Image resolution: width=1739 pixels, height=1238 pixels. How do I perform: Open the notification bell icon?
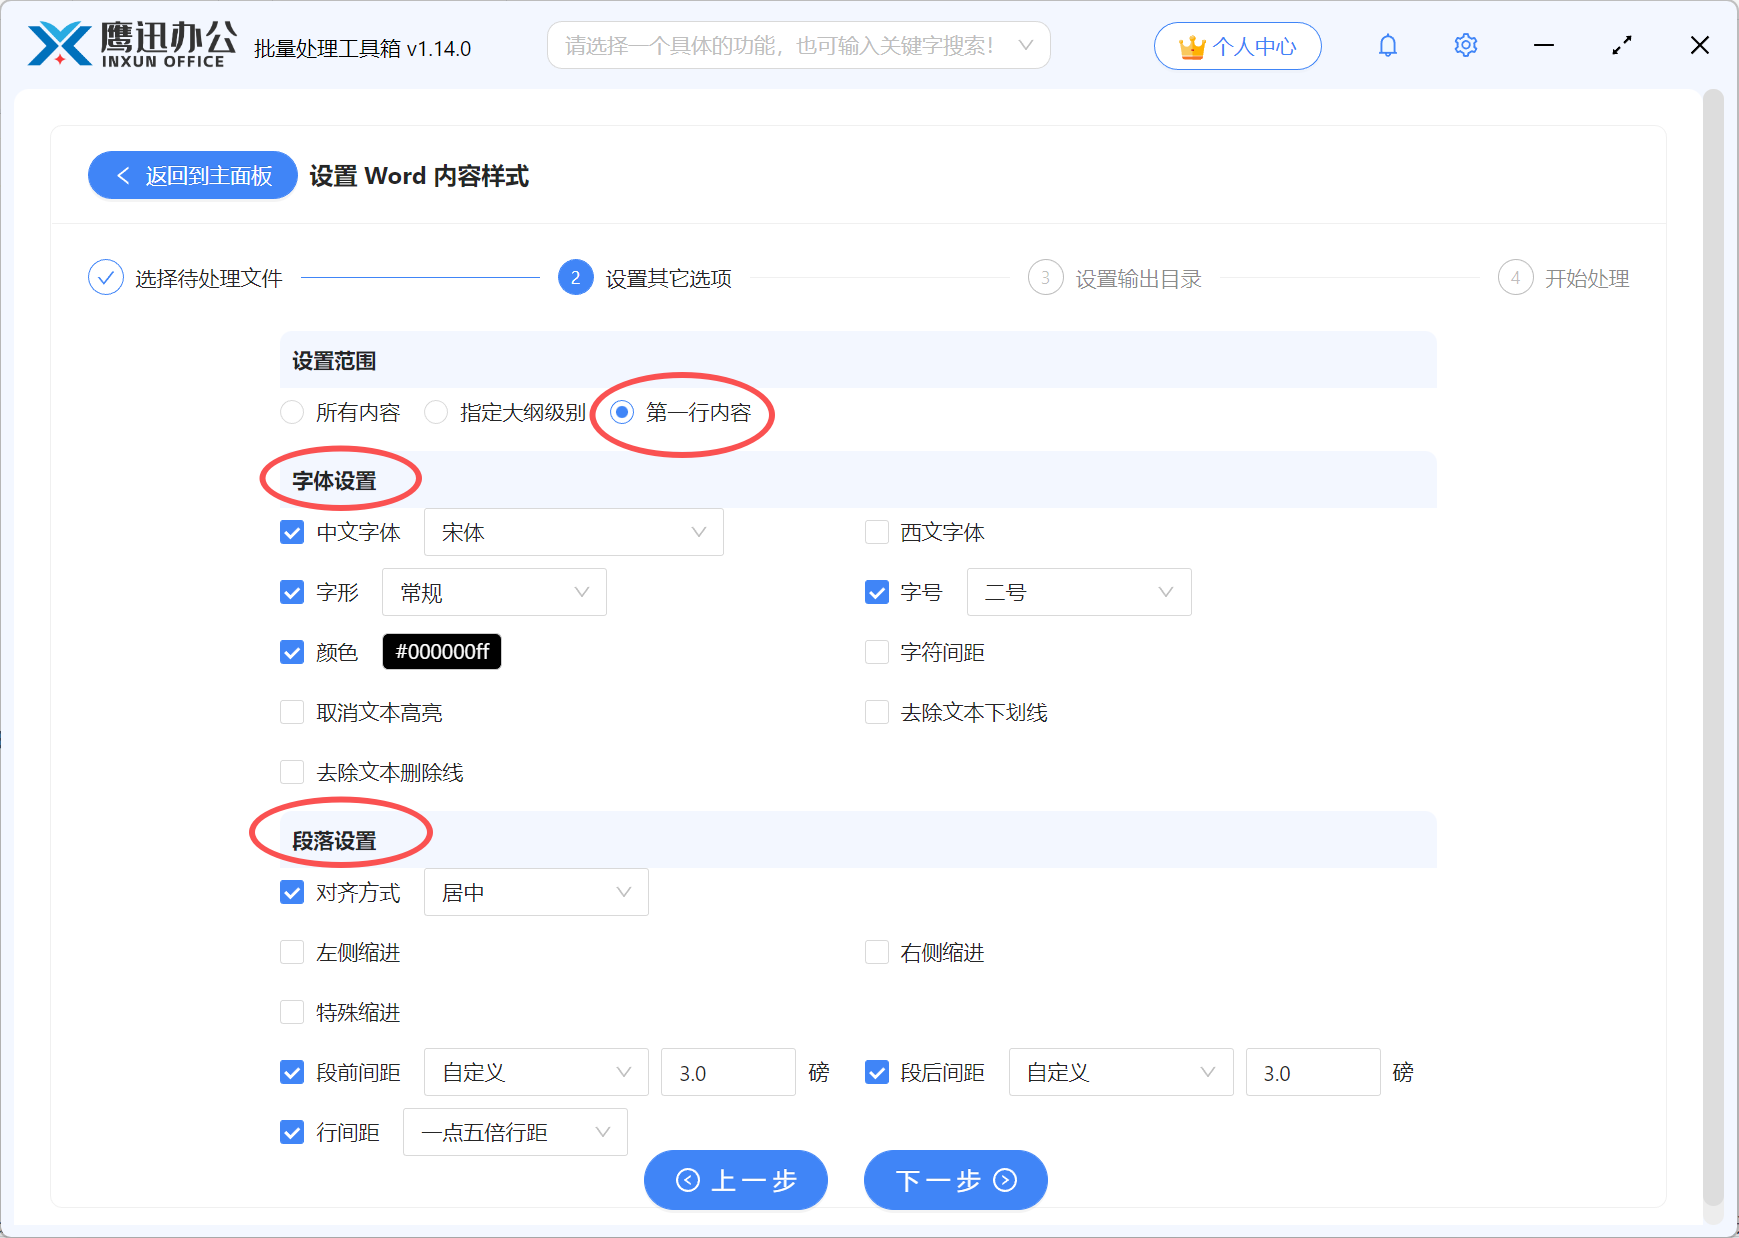coord(1388,45)
